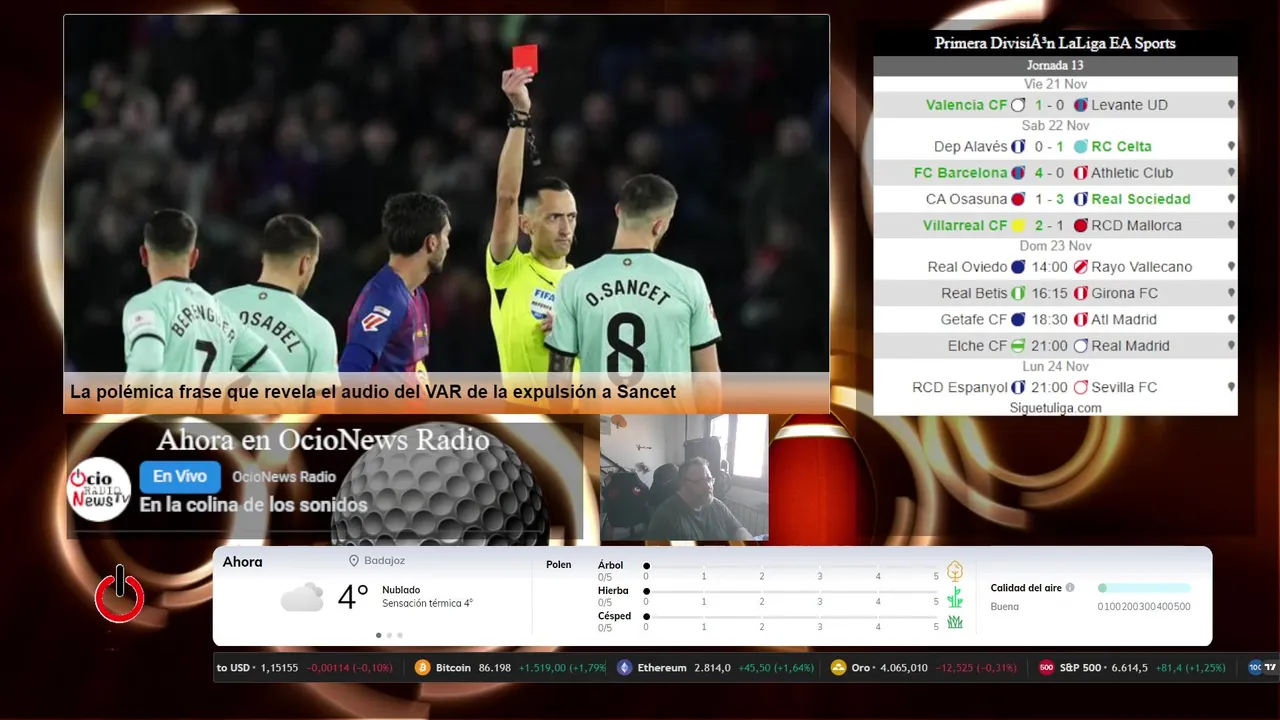Click the En Vivo live button
The image size is (1280, 720).
[180, 477]
